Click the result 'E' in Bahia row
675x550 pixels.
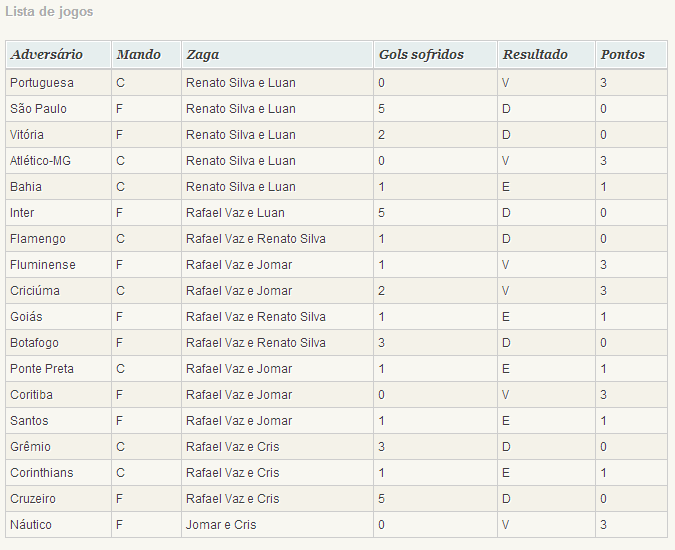[506, 187]
